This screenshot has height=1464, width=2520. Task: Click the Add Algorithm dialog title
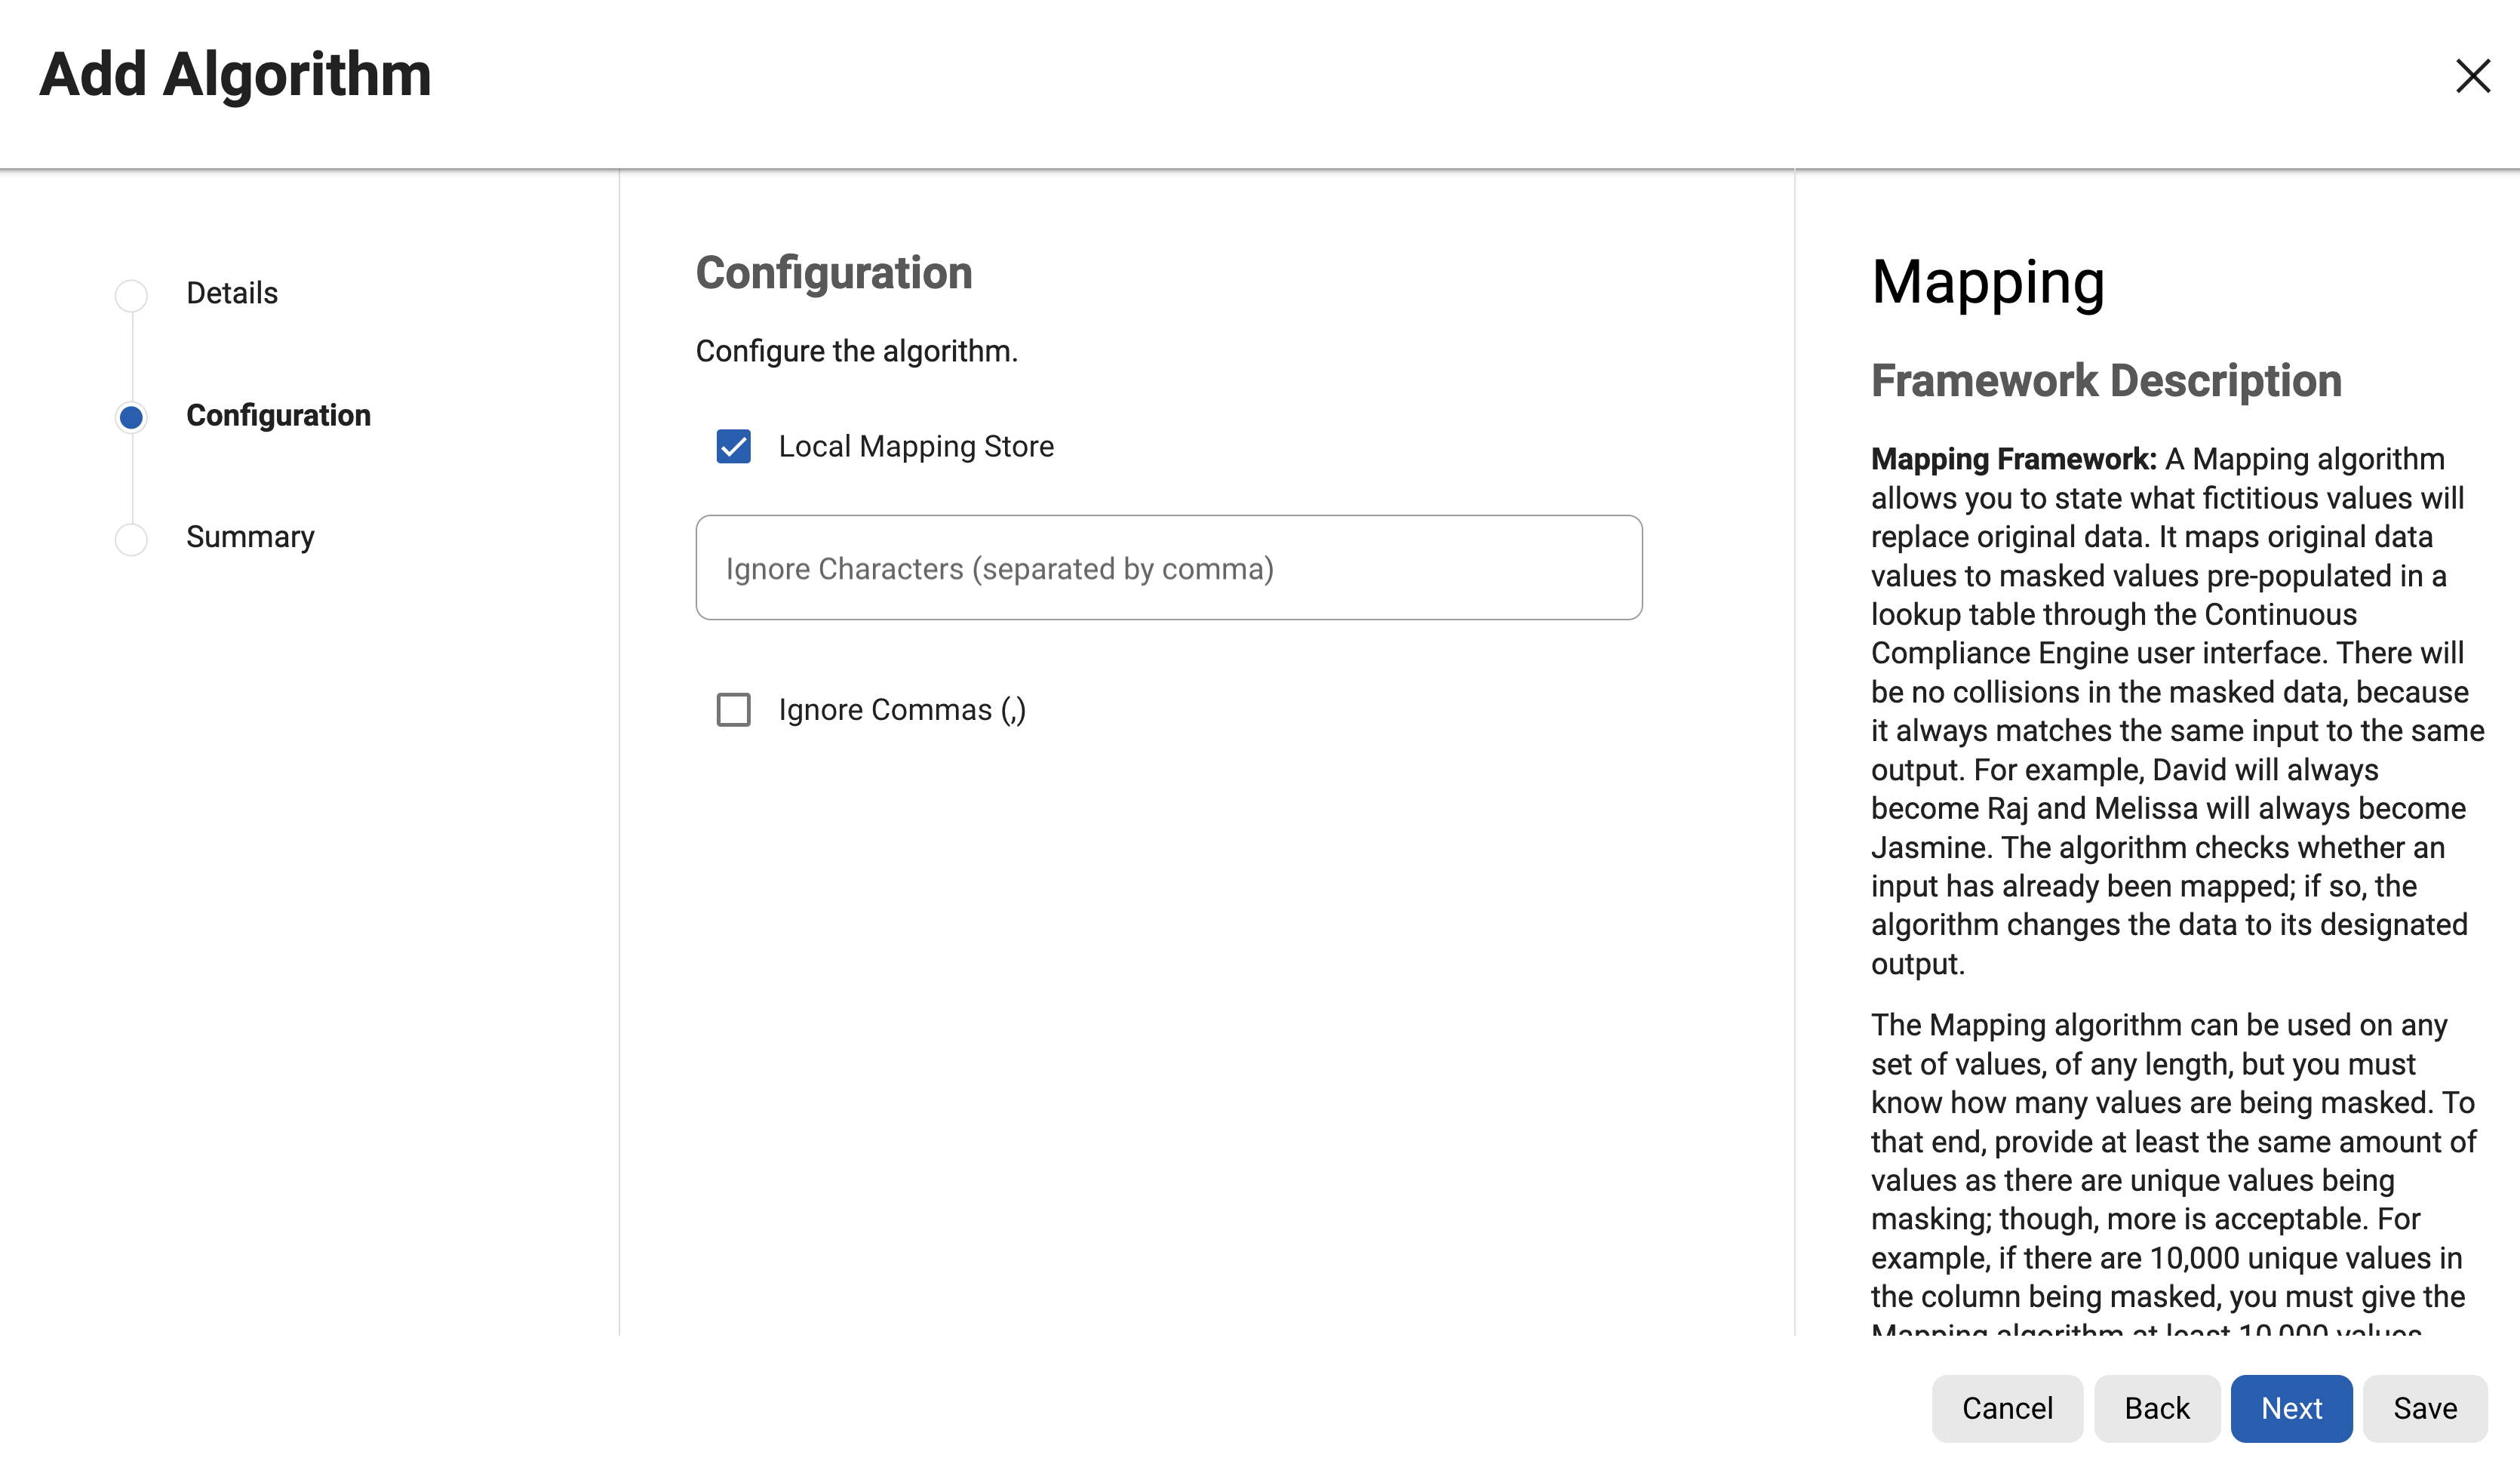coord(234,75)
